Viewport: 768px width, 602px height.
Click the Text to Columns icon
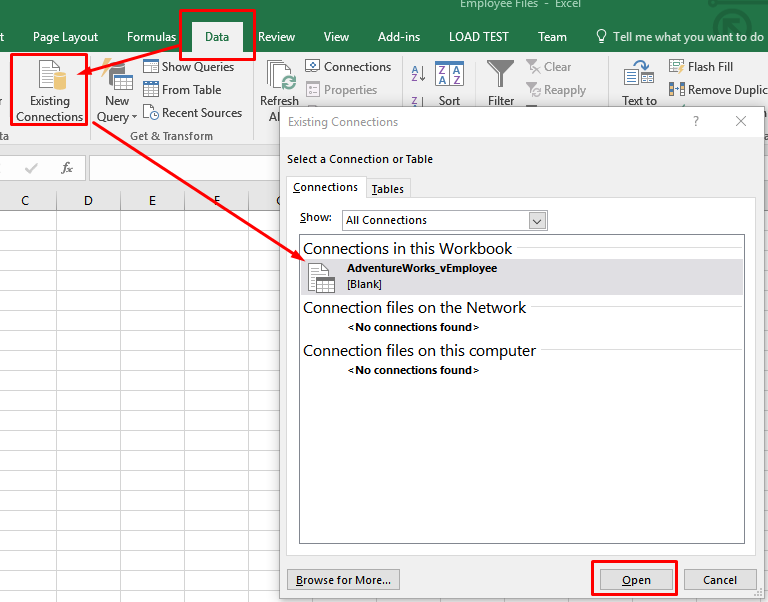click(639, 77)
